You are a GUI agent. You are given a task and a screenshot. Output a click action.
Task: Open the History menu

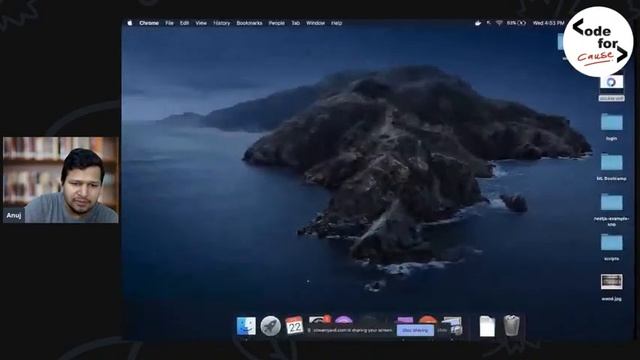[x=222, y=23]
